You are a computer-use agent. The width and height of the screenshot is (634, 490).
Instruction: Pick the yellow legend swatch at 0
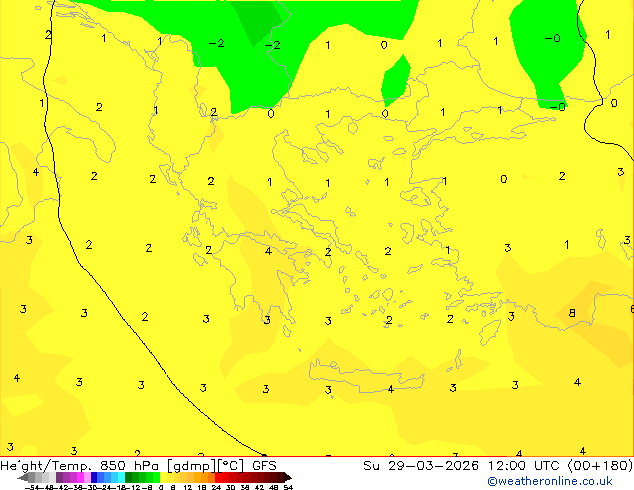pyautogui.click(x=163, y=477)
